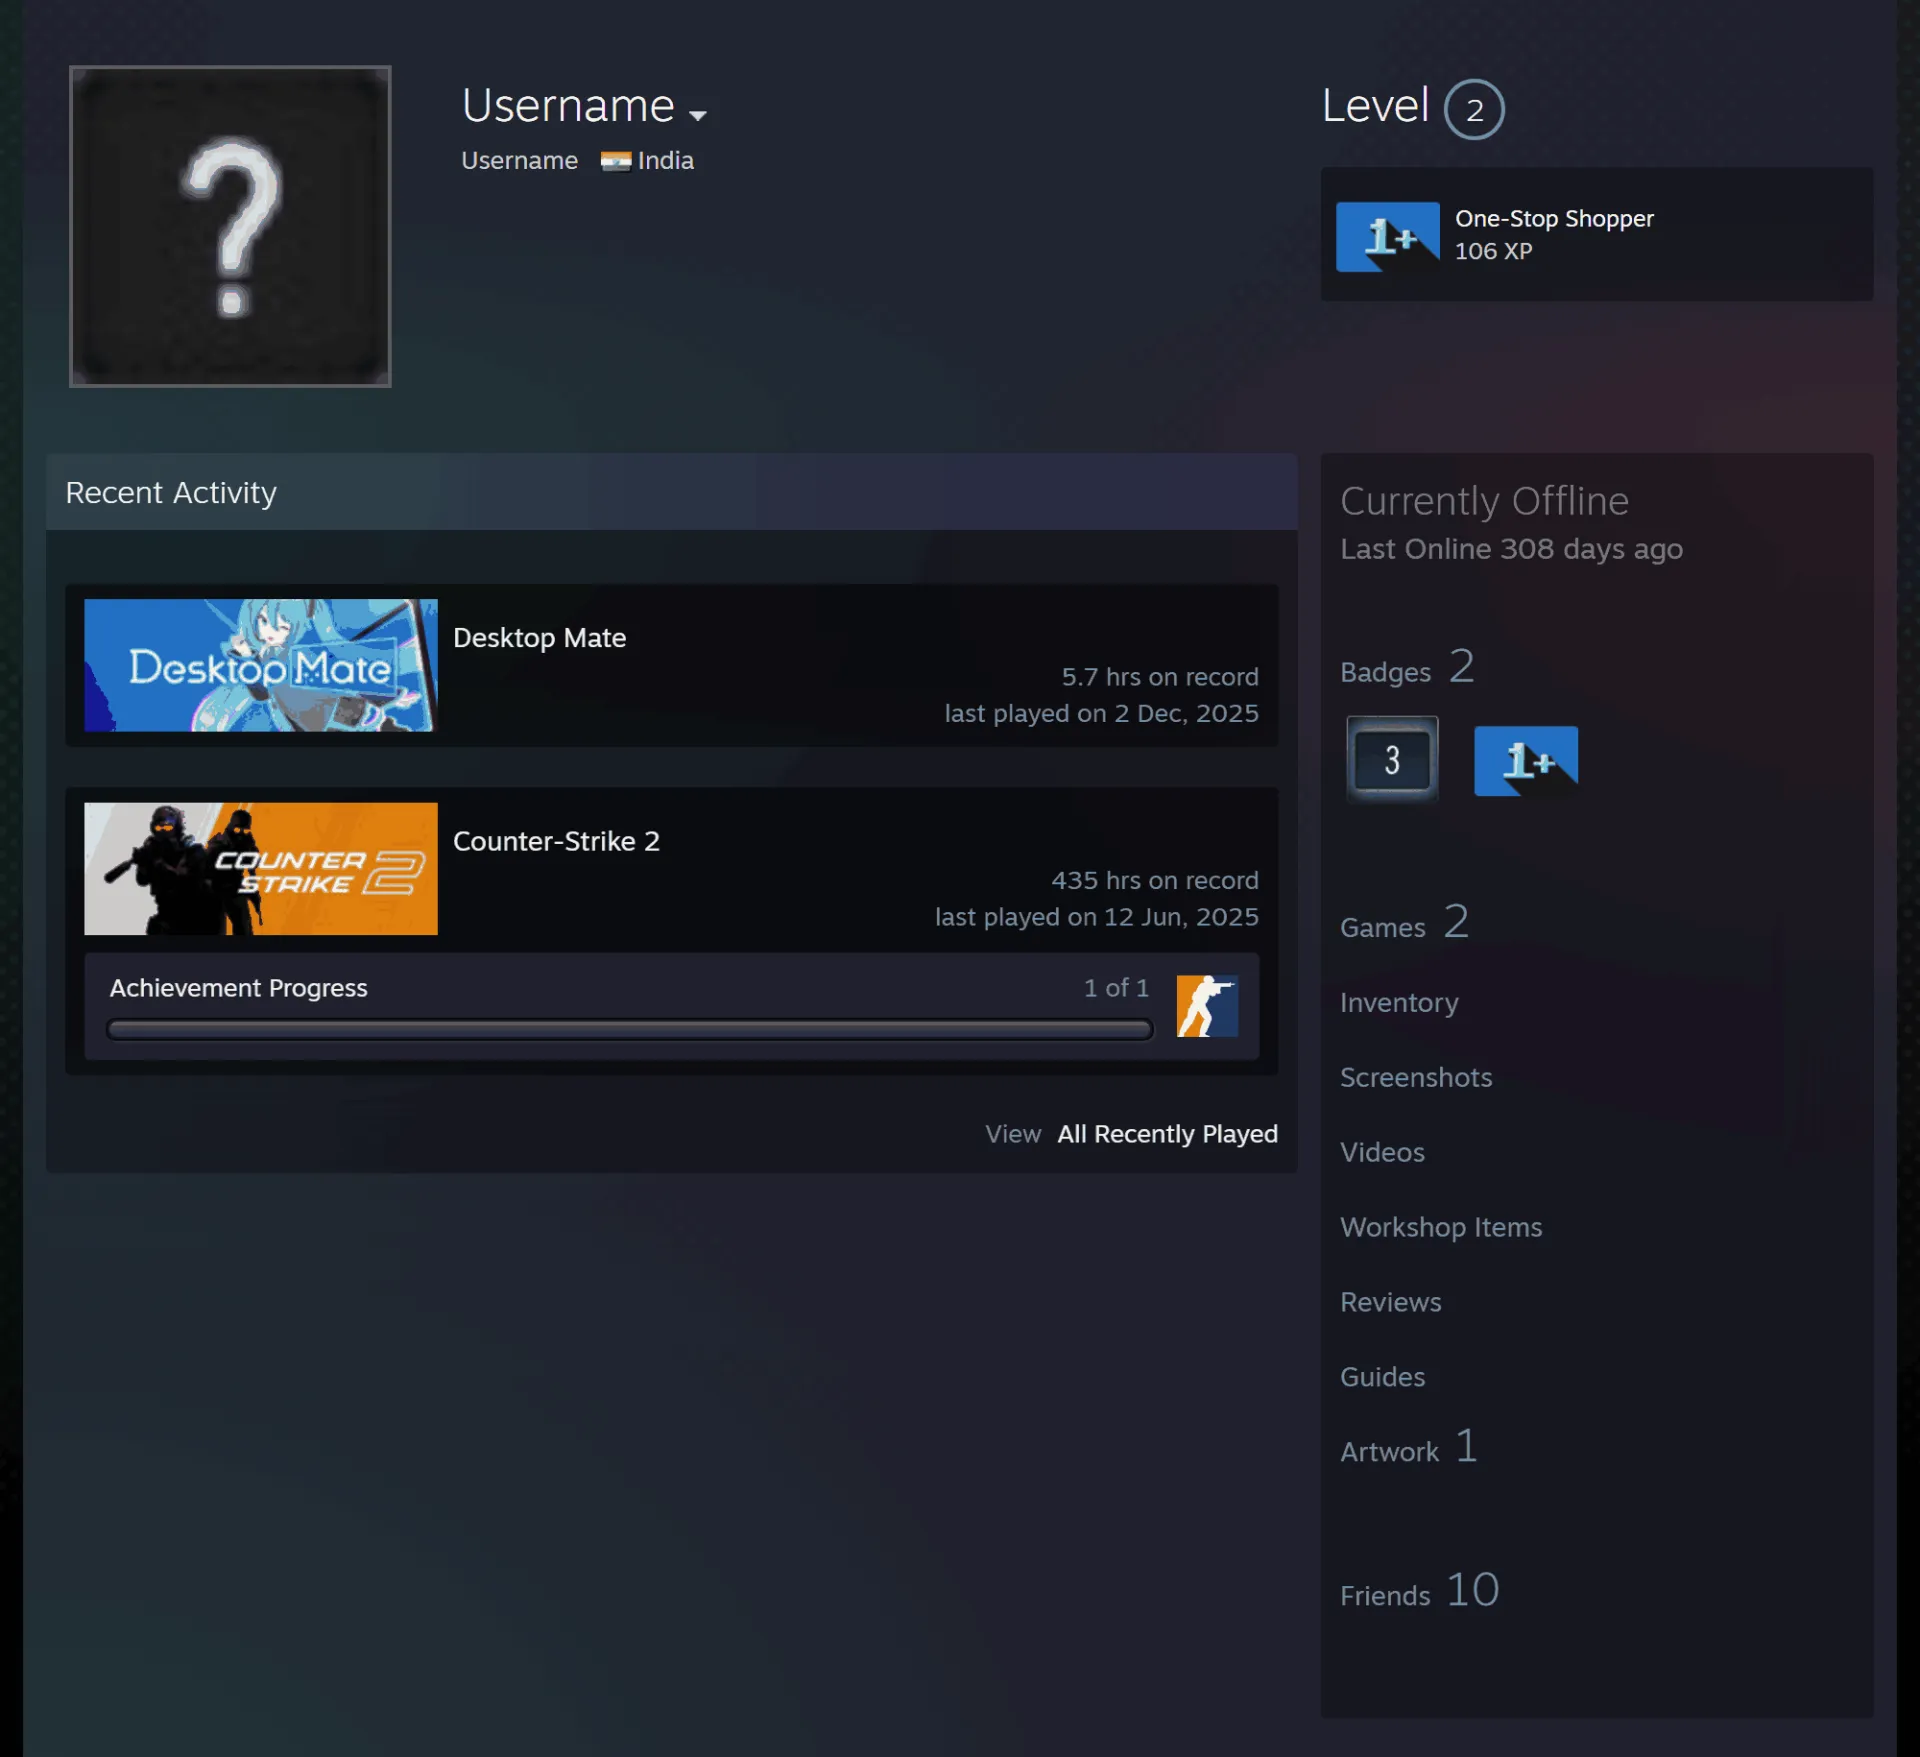
Task: Click 'last played on 2 Dec, 2025'
Action: [x=1101, y=713]
